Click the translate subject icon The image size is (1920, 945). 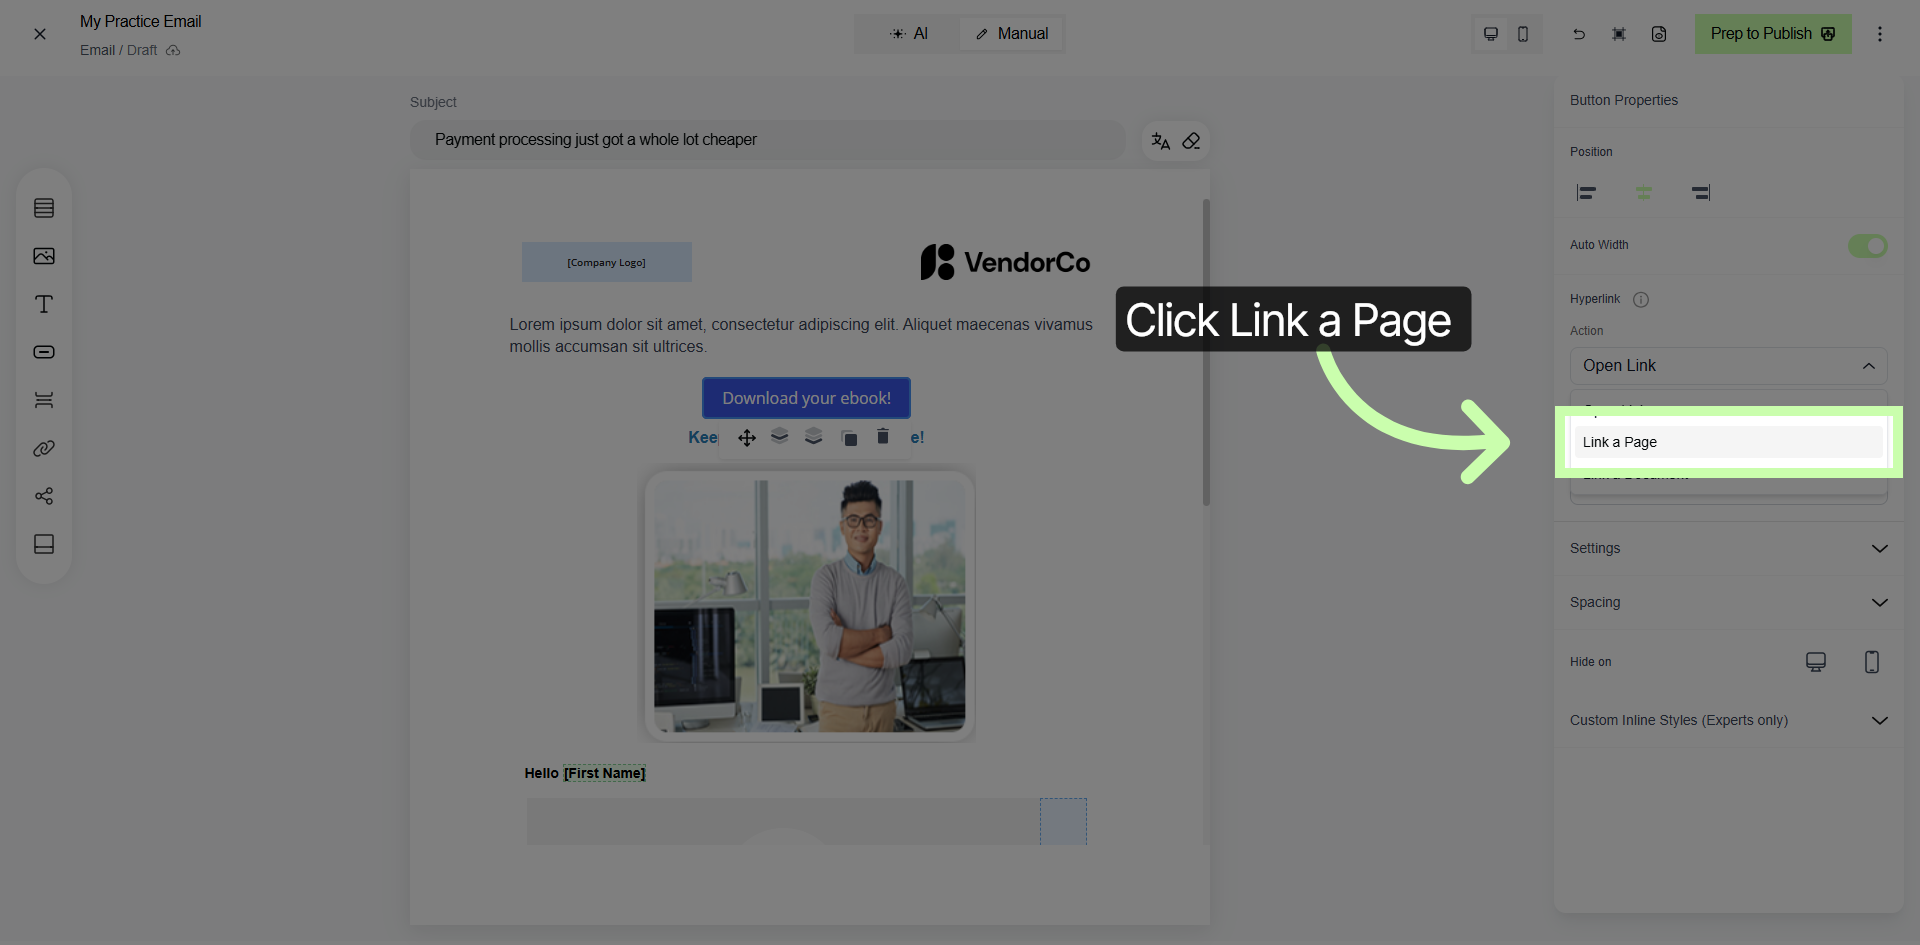click(1160, 141)
